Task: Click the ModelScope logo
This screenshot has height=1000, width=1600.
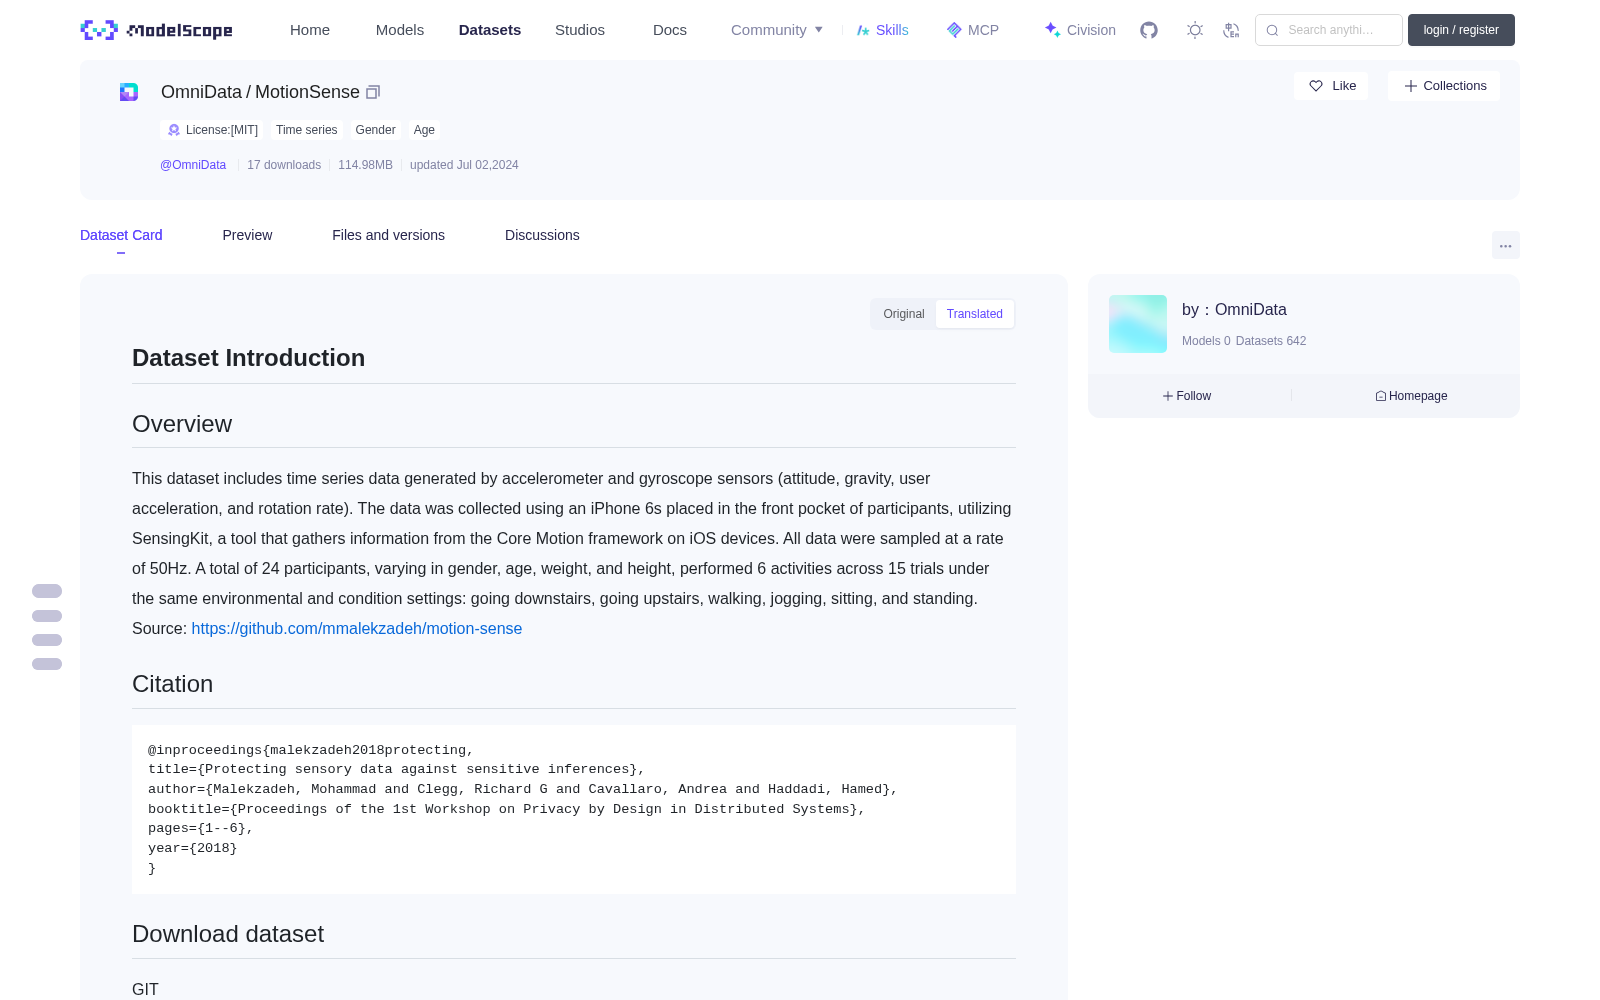Action: pyautogui.click(x=157, y=30)
